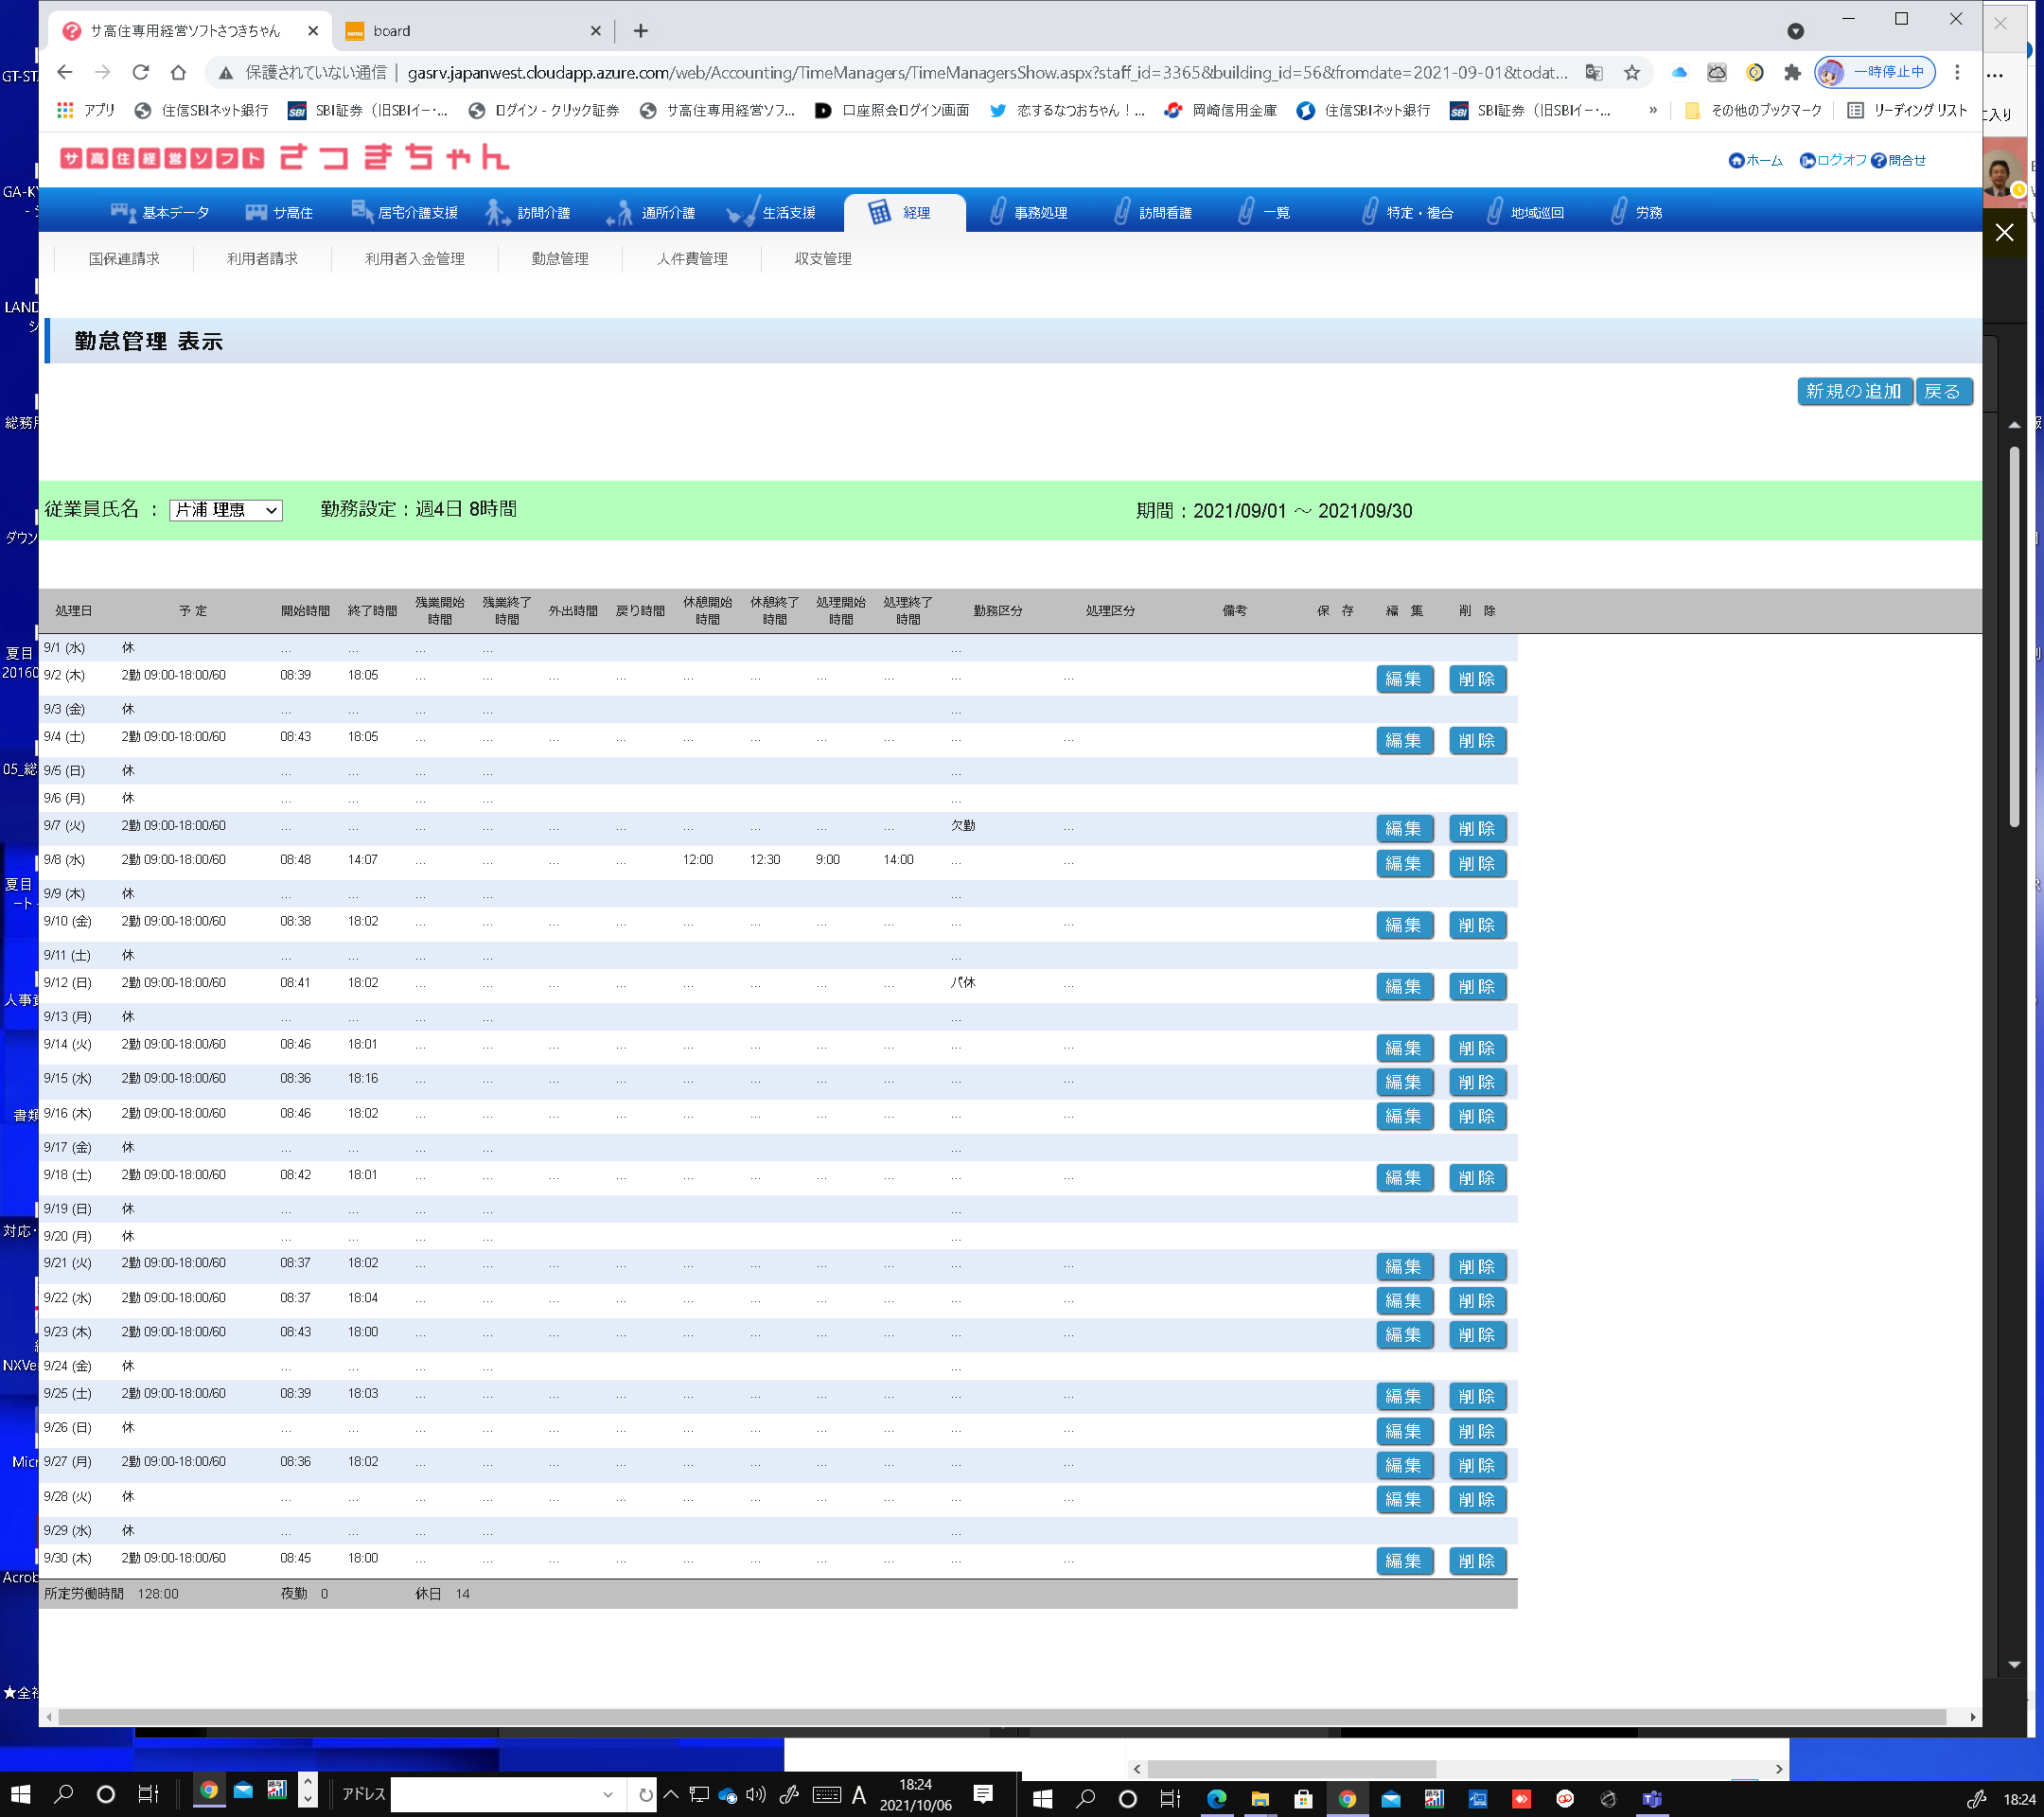Click 削除 for the 9/30 row
The width and height of the screenshot is (2044, 1817).
click(x=1476, y=1561)
